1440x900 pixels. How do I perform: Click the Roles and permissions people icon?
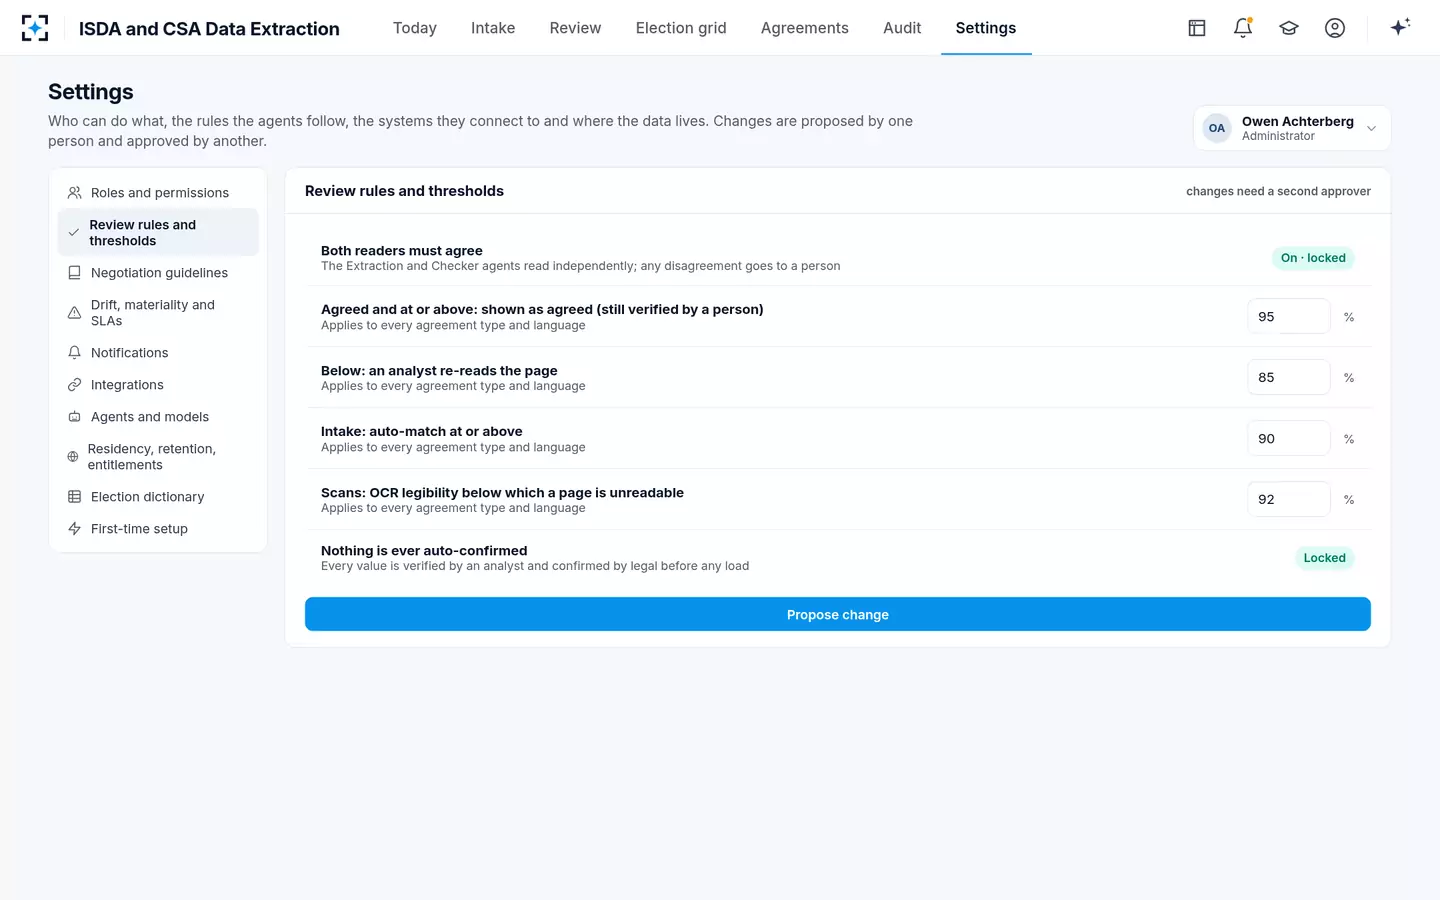pyautogui.click(x=74, y=193)
